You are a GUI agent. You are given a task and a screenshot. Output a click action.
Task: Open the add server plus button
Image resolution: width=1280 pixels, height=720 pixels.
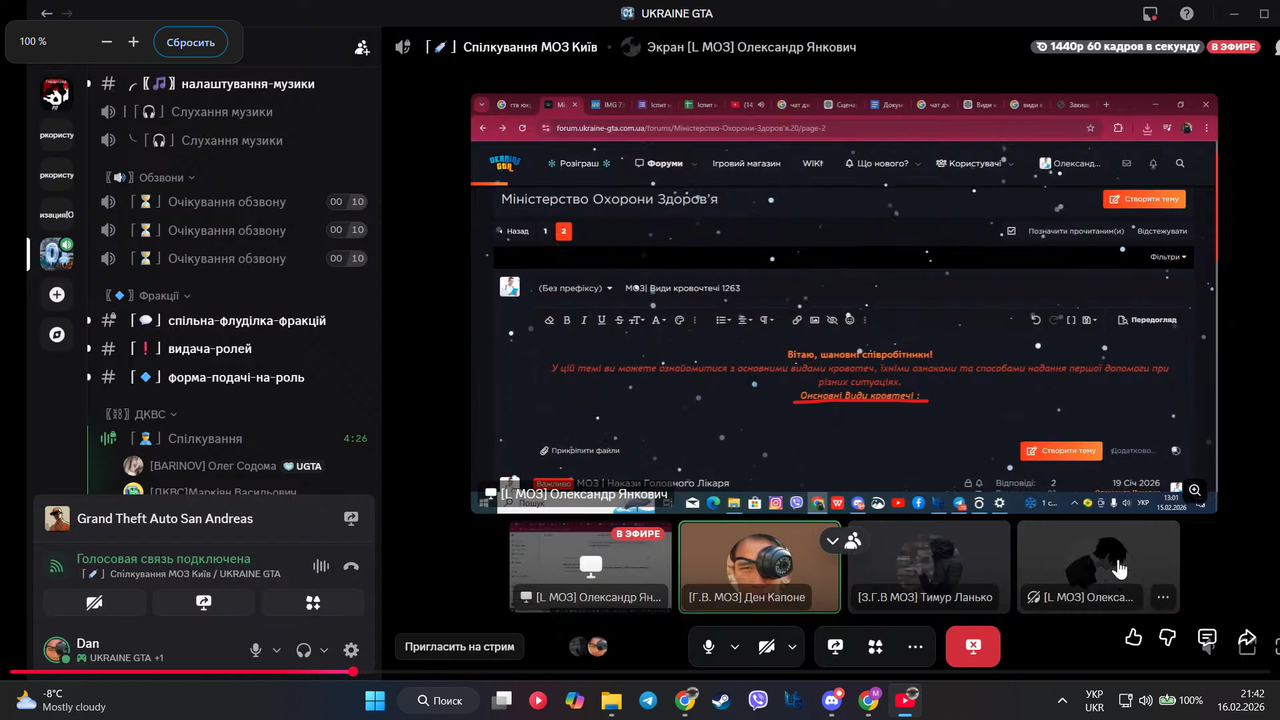pos(57,295)
